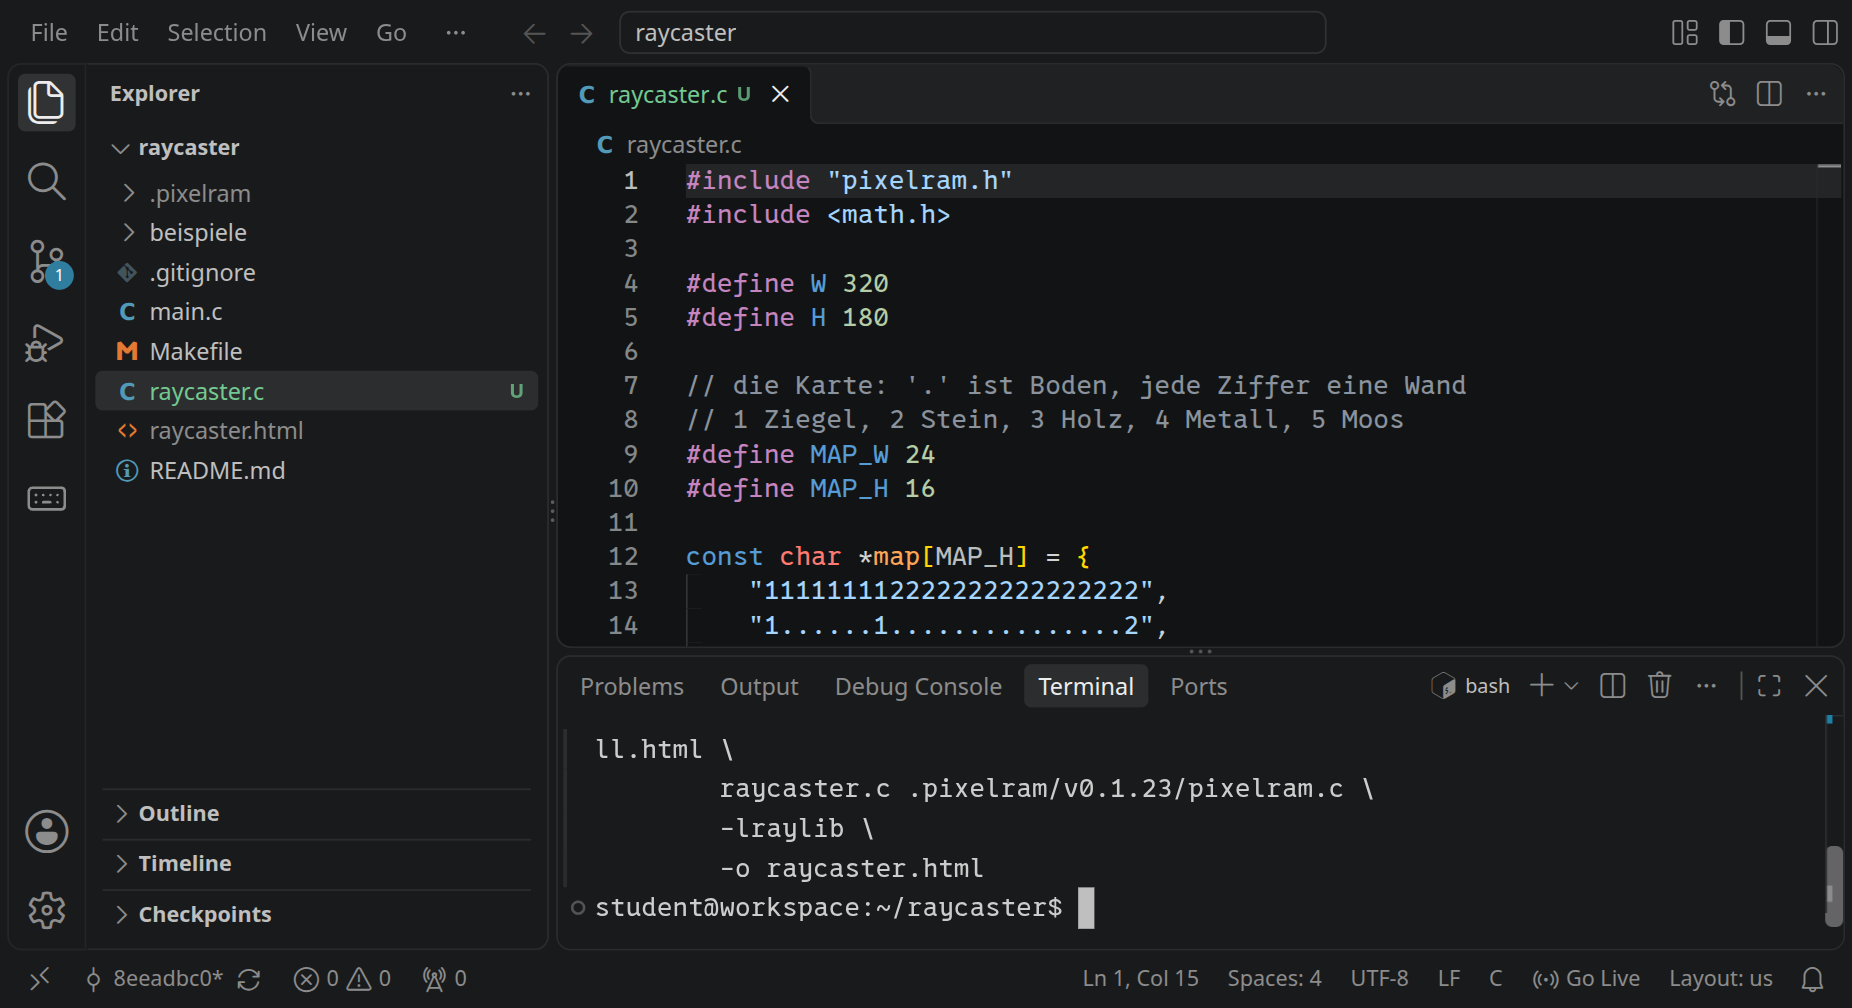This screenshot has height=1008, width=1852.
Task: Split the editor right
Action: 1769,94
